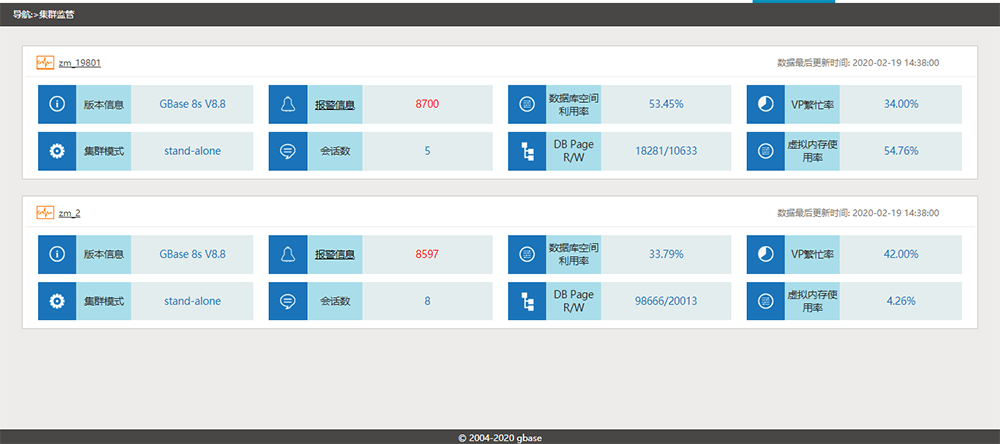Screen dimensions: 1000x444
Task: Open the zm_19801 cluster link
Action: (x=79, y=63)
